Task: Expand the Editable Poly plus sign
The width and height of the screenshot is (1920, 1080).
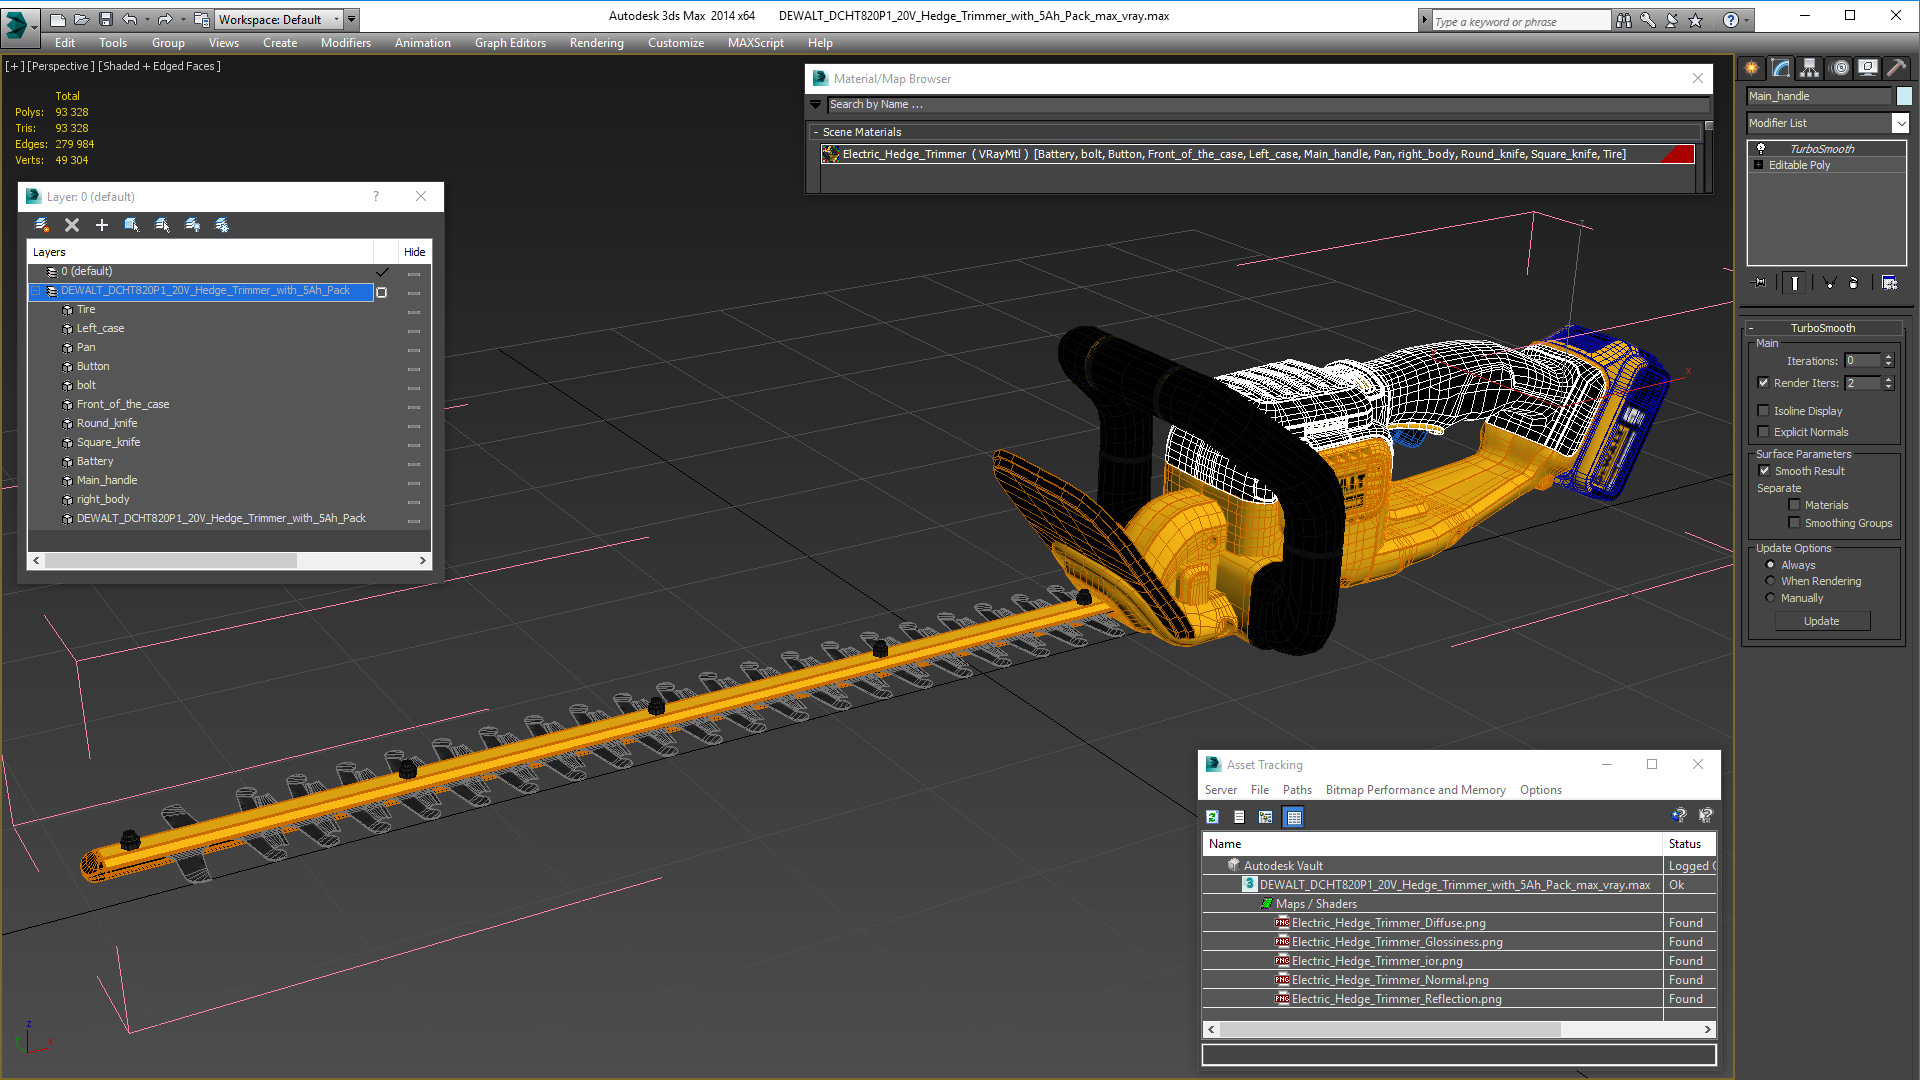Action: pos(1759,165)
